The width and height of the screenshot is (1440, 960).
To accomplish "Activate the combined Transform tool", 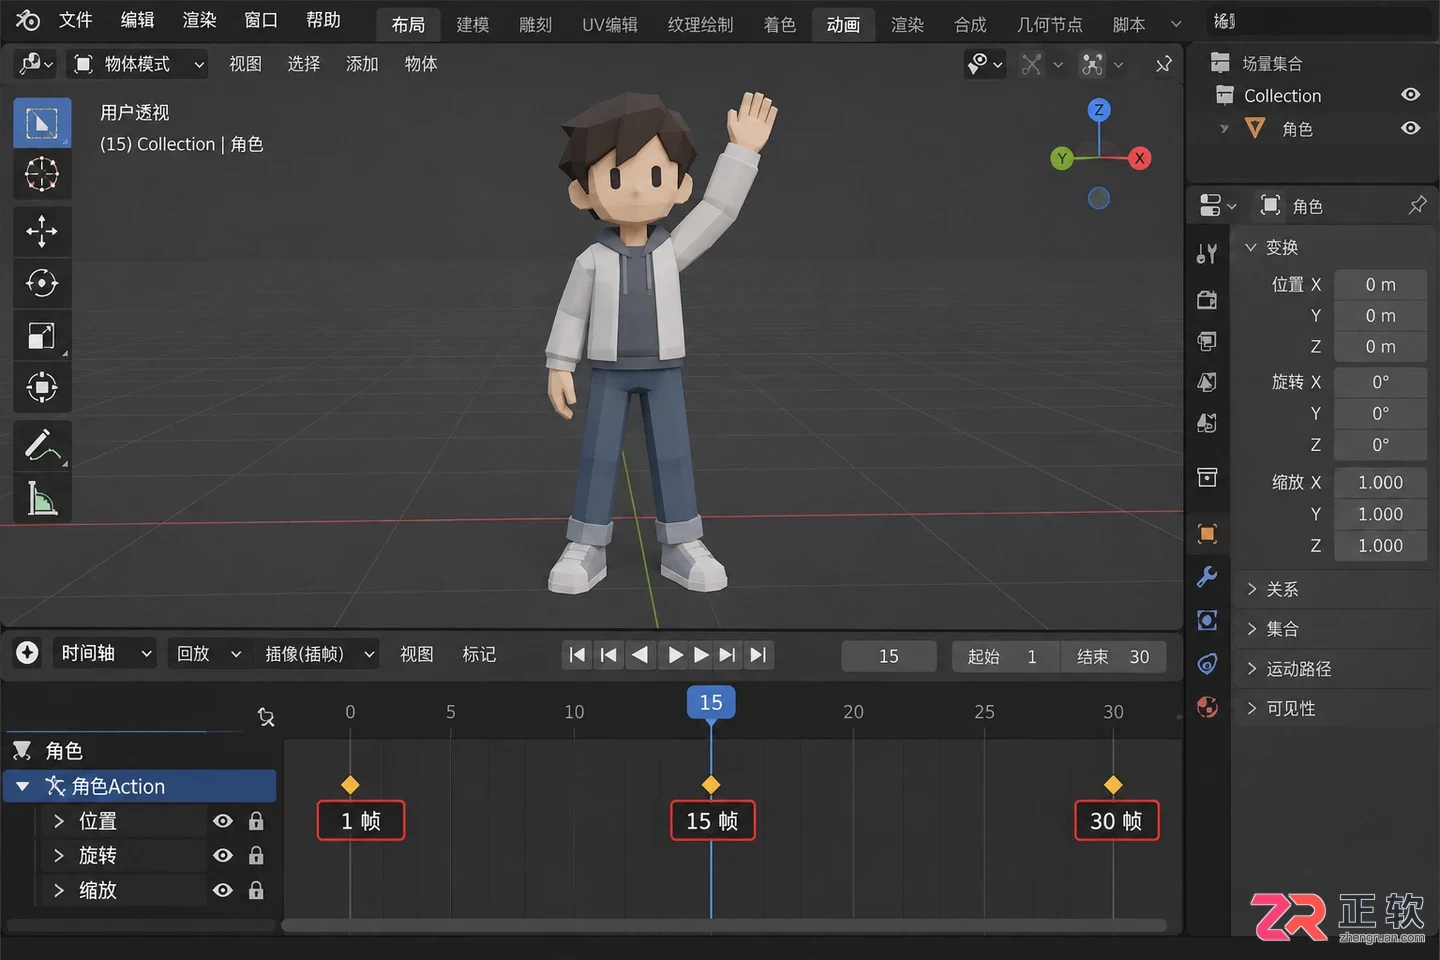I will pyautogui.click(x=42, y=387).
